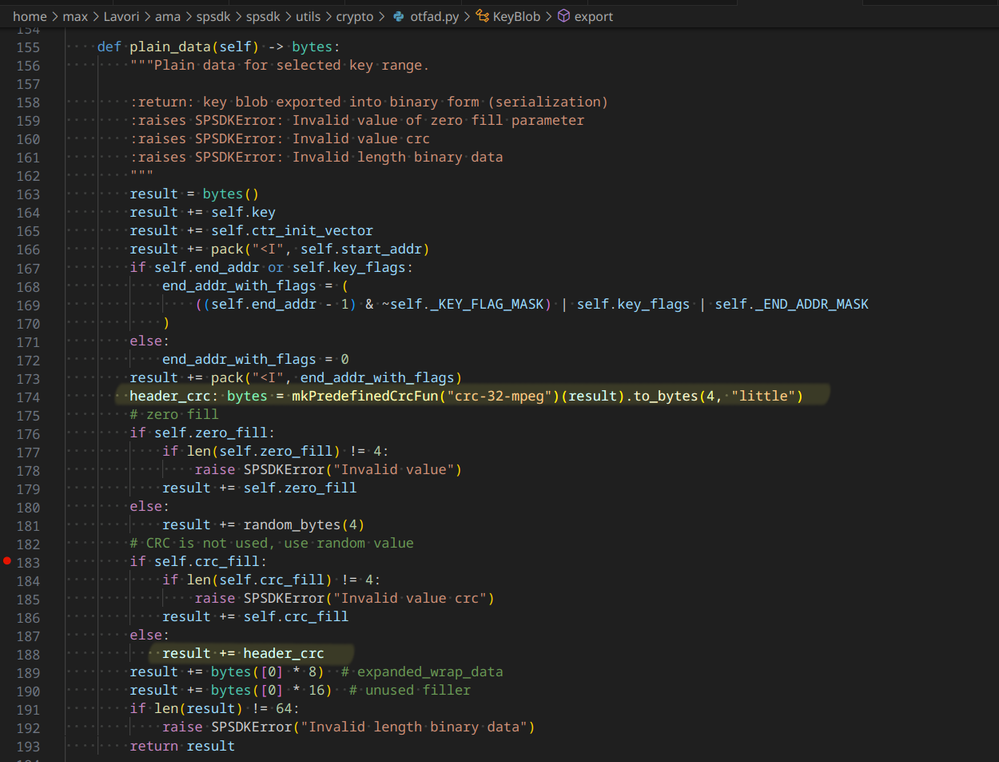This screenshot has width=999, height=762.
Task: Open the 'KeyBlob' class breadcrumb
Action: pos(517,17)
